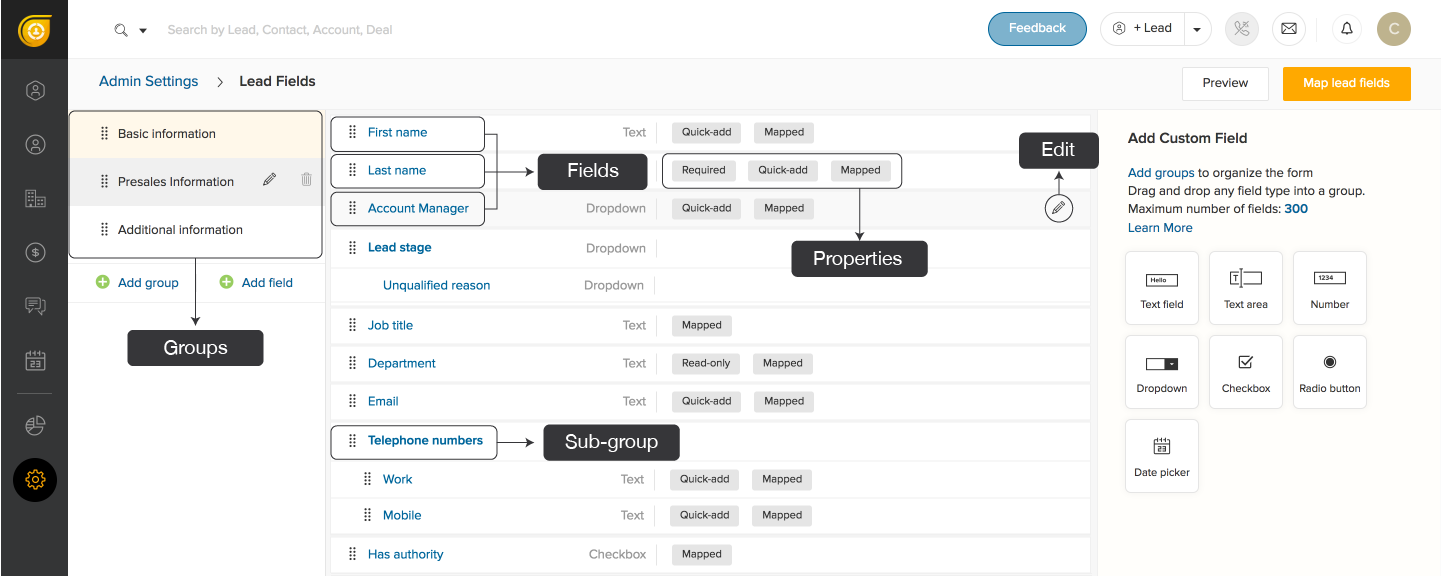
Task: Click the Map lead fields button
Action: point(1346,83)
